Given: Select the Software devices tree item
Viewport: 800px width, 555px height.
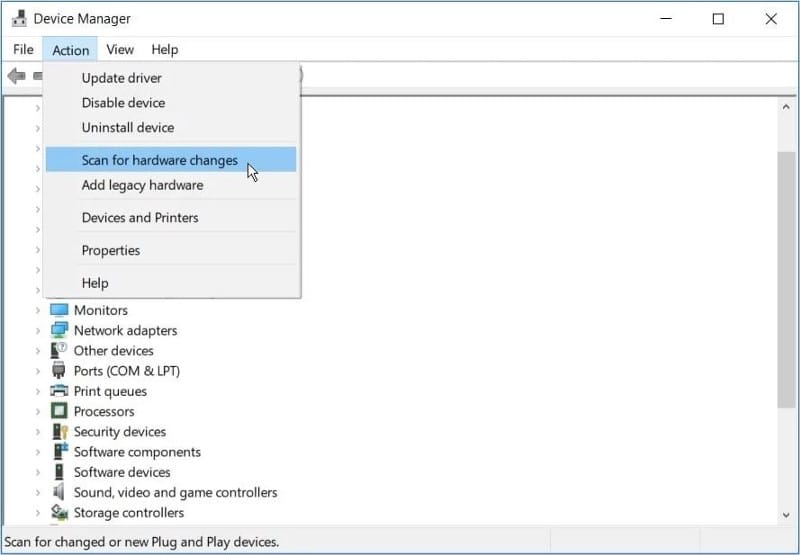Looking at the screenshot, I should click(x=122, y=472).
